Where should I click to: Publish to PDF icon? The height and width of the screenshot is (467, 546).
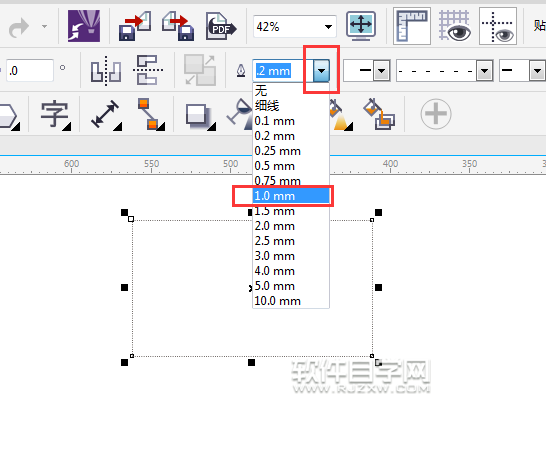coord(221,26)
